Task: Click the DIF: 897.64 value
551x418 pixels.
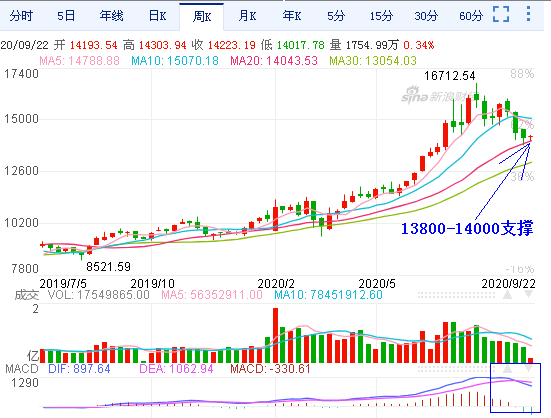Action: [79, 369]
